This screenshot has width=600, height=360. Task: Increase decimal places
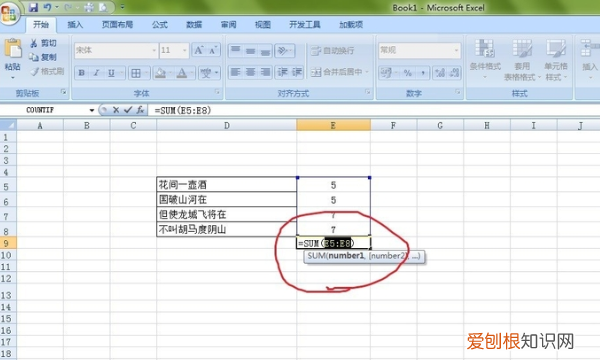[440, 73]
